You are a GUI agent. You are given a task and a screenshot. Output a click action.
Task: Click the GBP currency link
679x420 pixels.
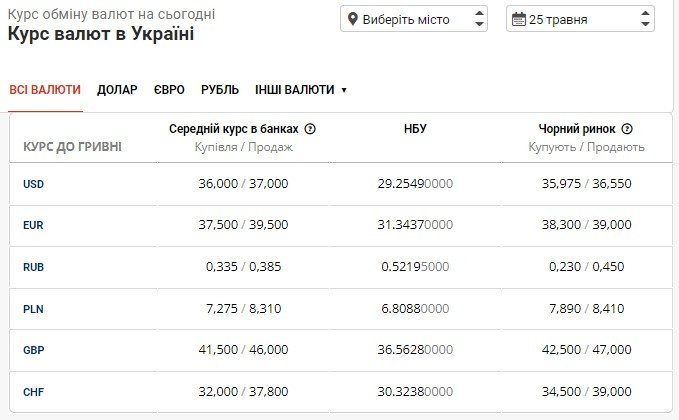[34, 351]
